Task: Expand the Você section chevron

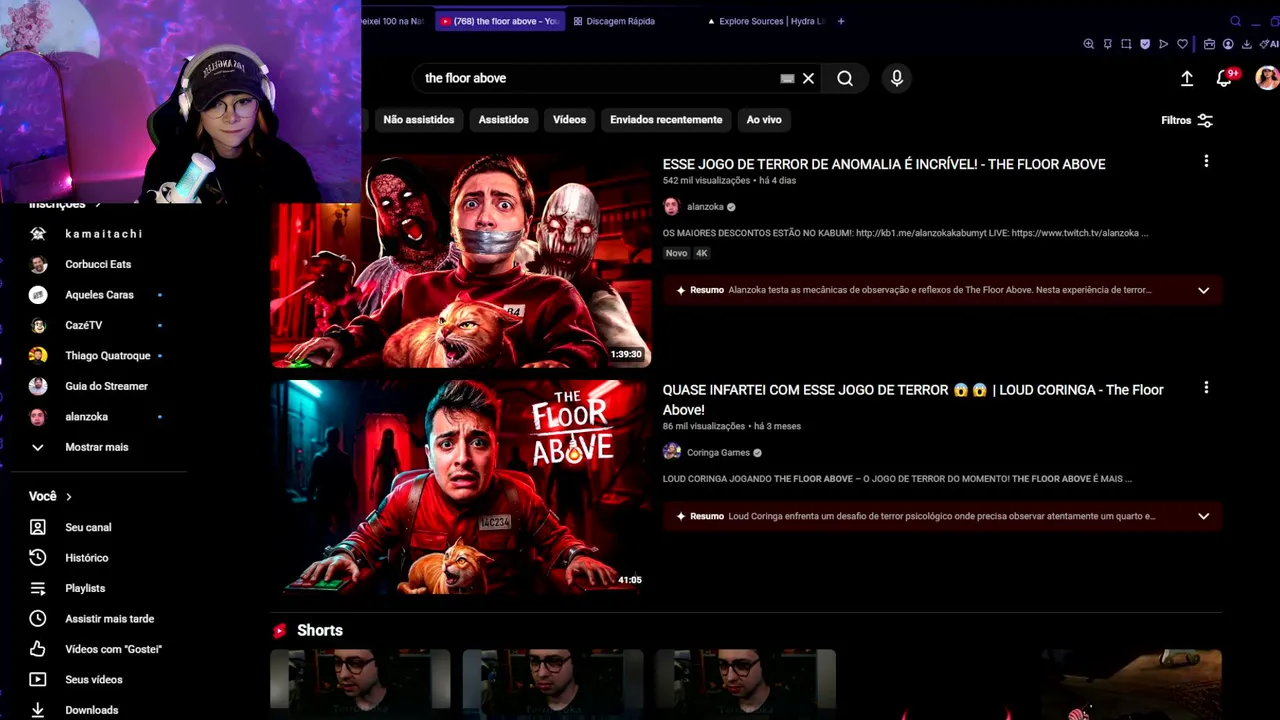Action: (x=69, y=496)
